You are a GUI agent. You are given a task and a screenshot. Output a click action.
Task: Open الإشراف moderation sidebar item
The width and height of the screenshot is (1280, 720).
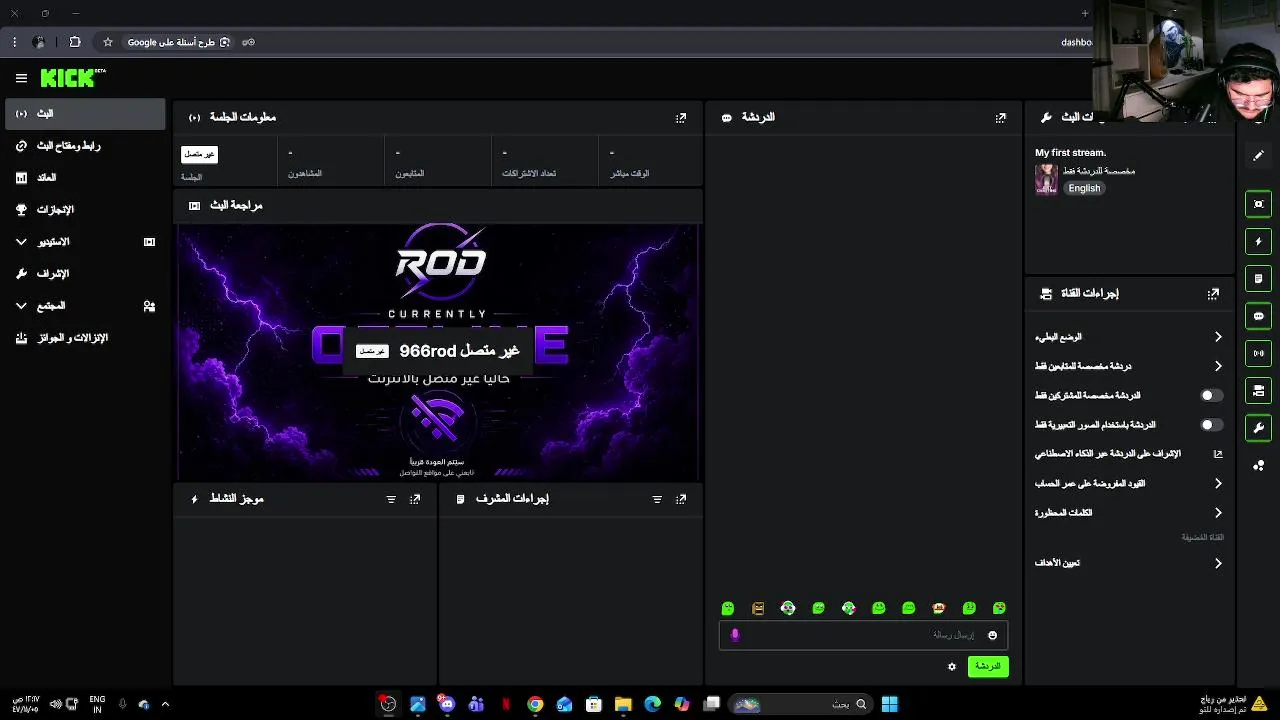click(85, 274)
